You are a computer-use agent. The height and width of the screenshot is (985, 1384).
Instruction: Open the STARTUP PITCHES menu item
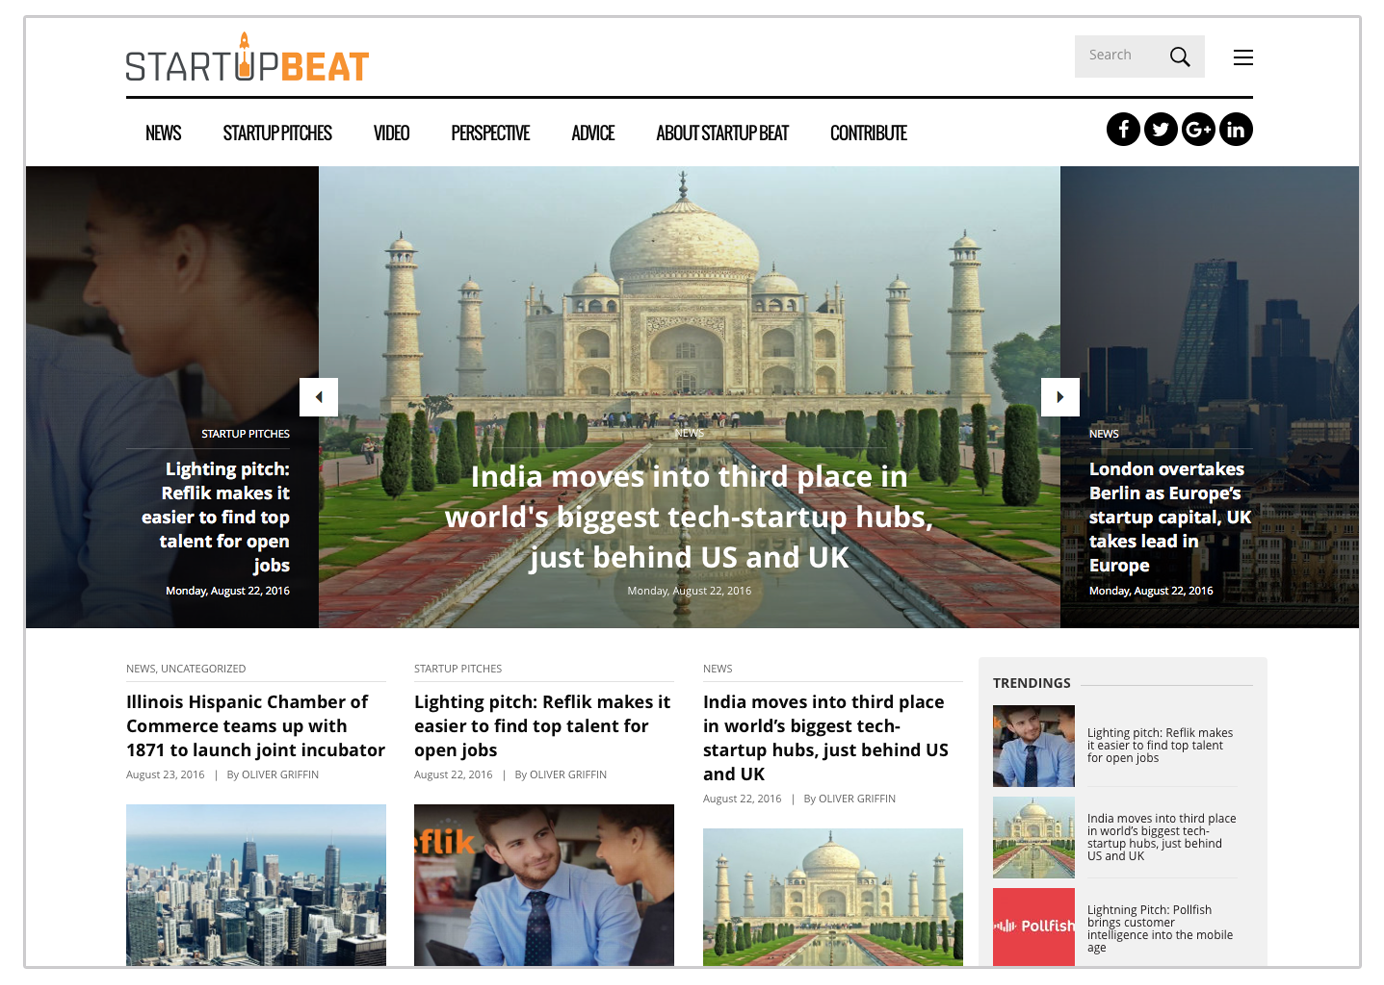click(x=277, y=132)
